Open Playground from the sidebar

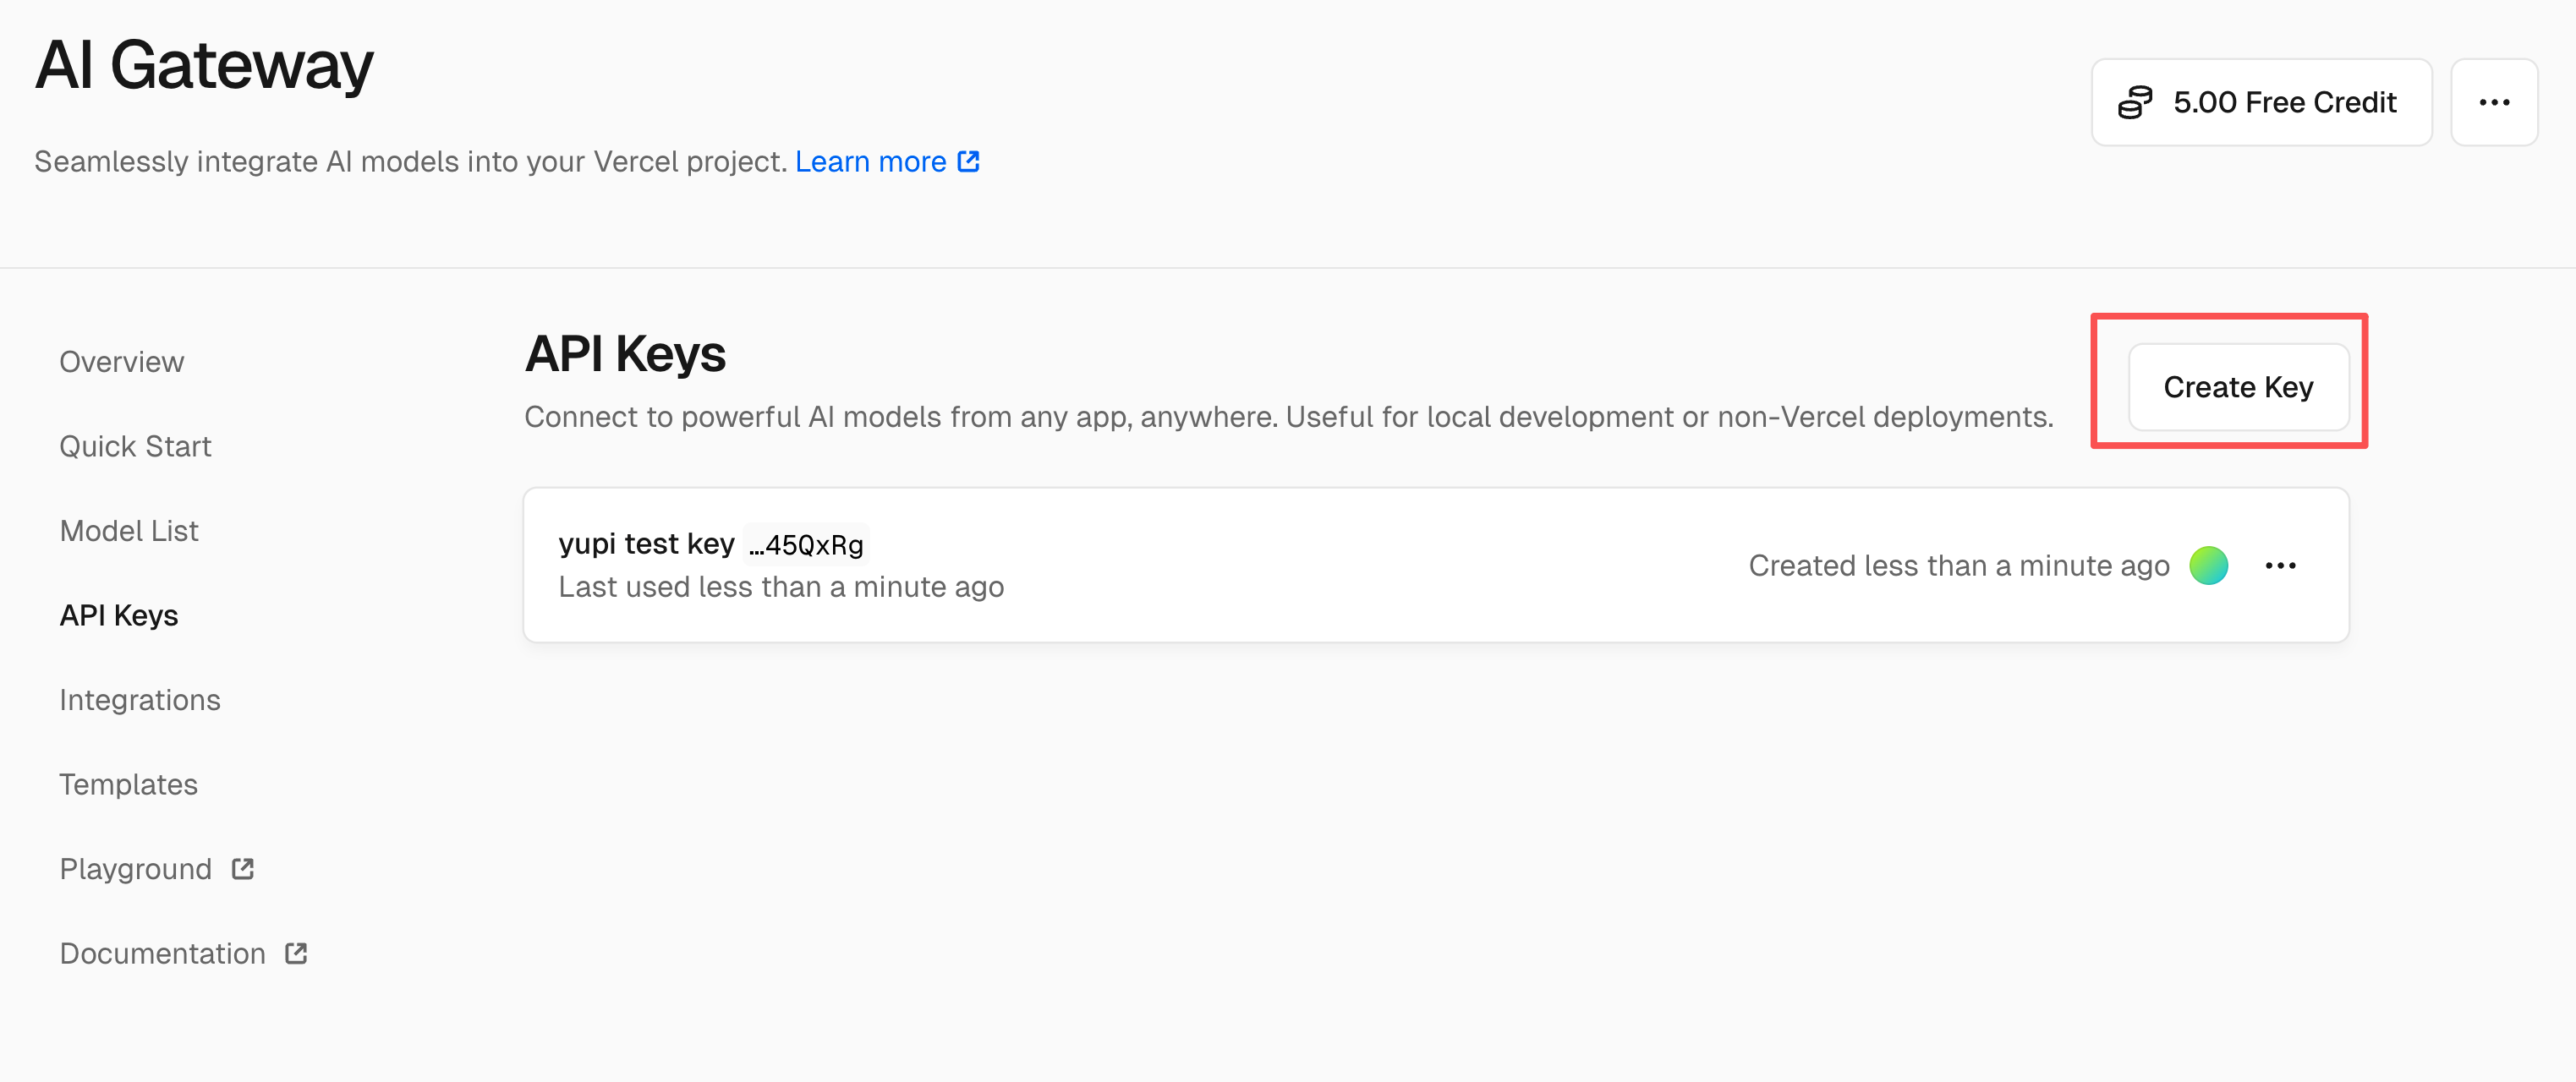135,868
